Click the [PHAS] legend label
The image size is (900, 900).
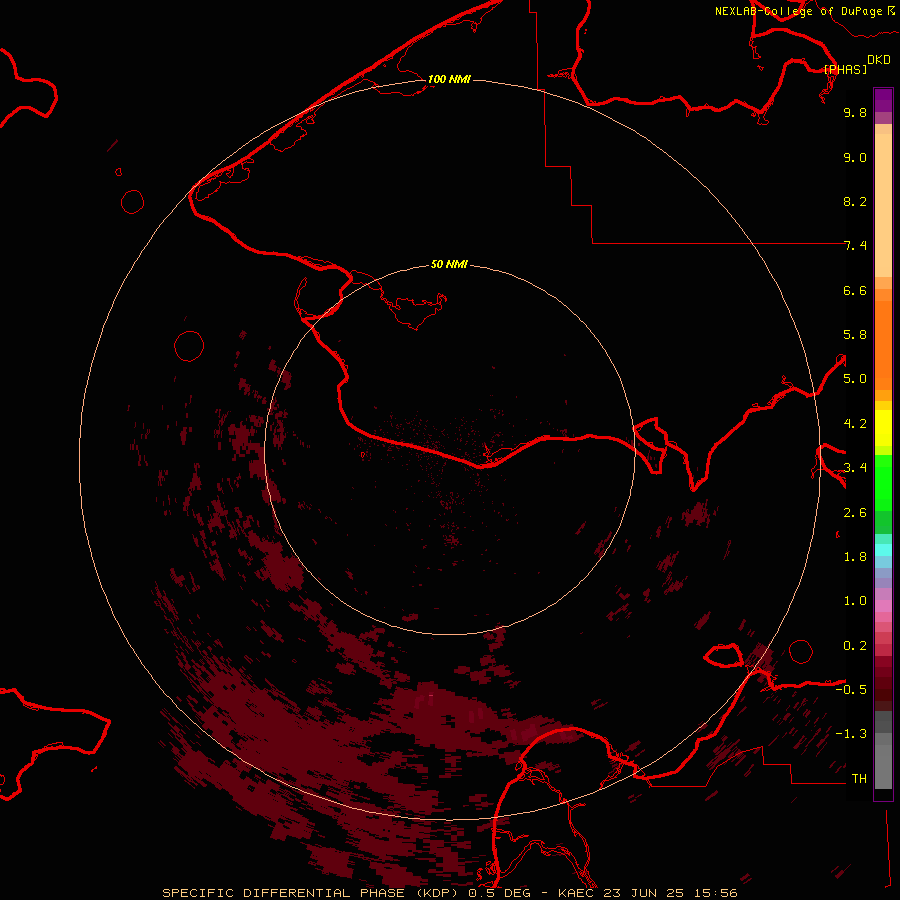click(845, 69)
